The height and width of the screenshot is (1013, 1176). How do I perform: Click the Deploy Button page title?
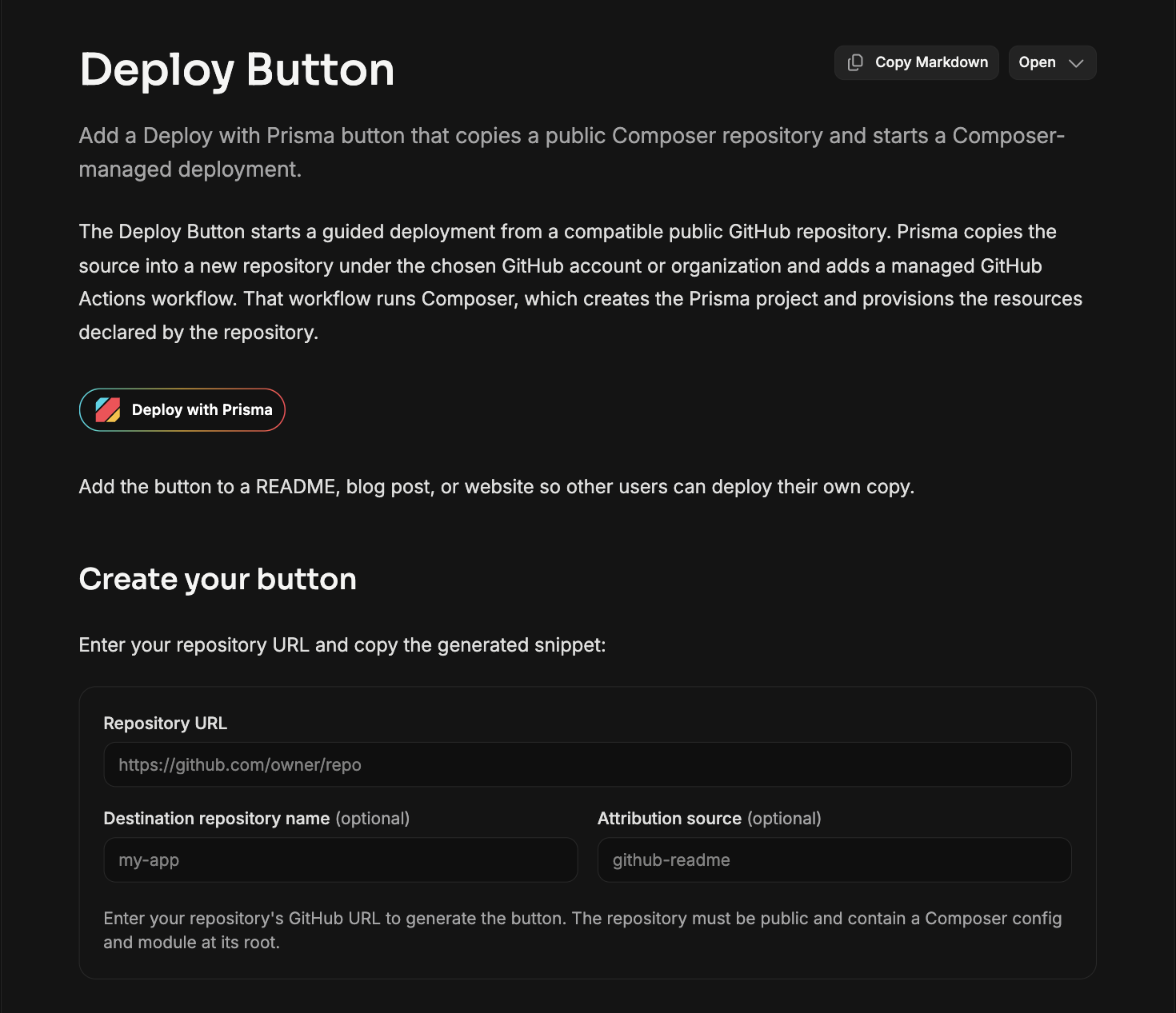[237, 70]
